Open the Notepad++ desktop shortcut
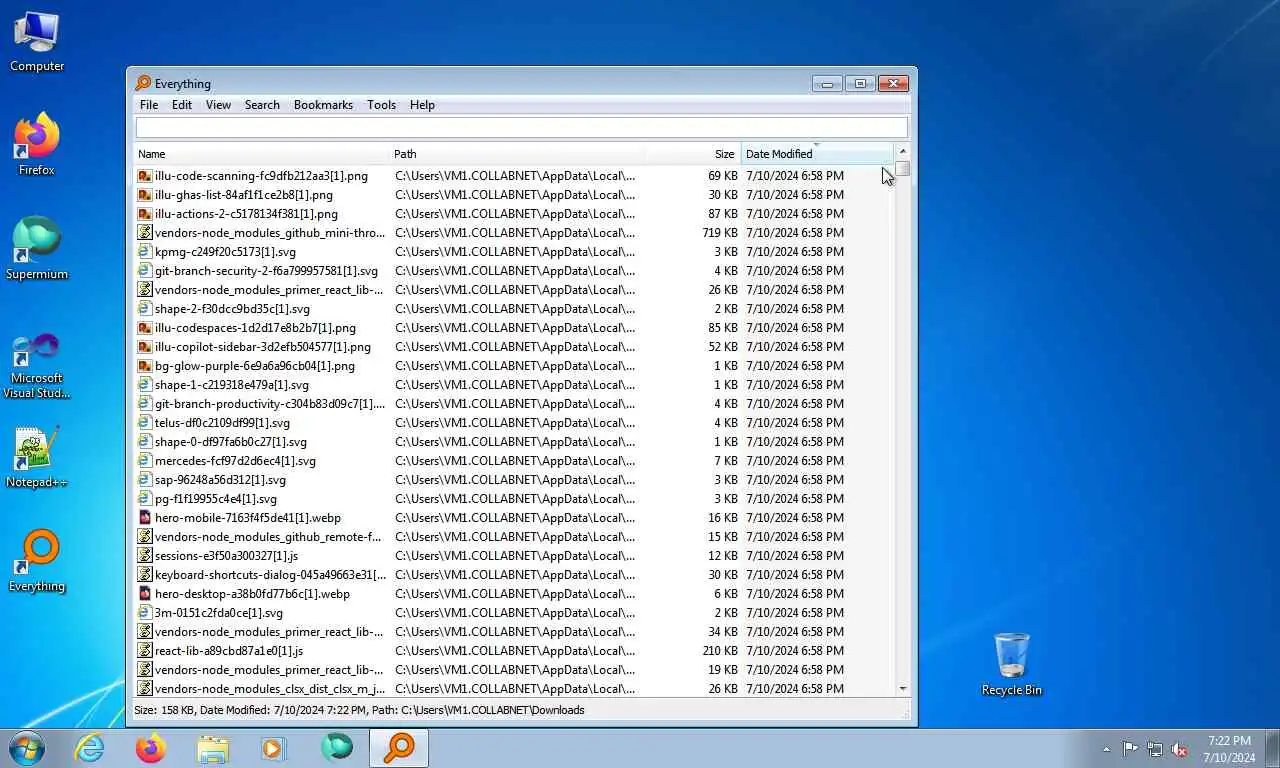The width and height of the screenshot is (1280, 768). coord(37,457)
